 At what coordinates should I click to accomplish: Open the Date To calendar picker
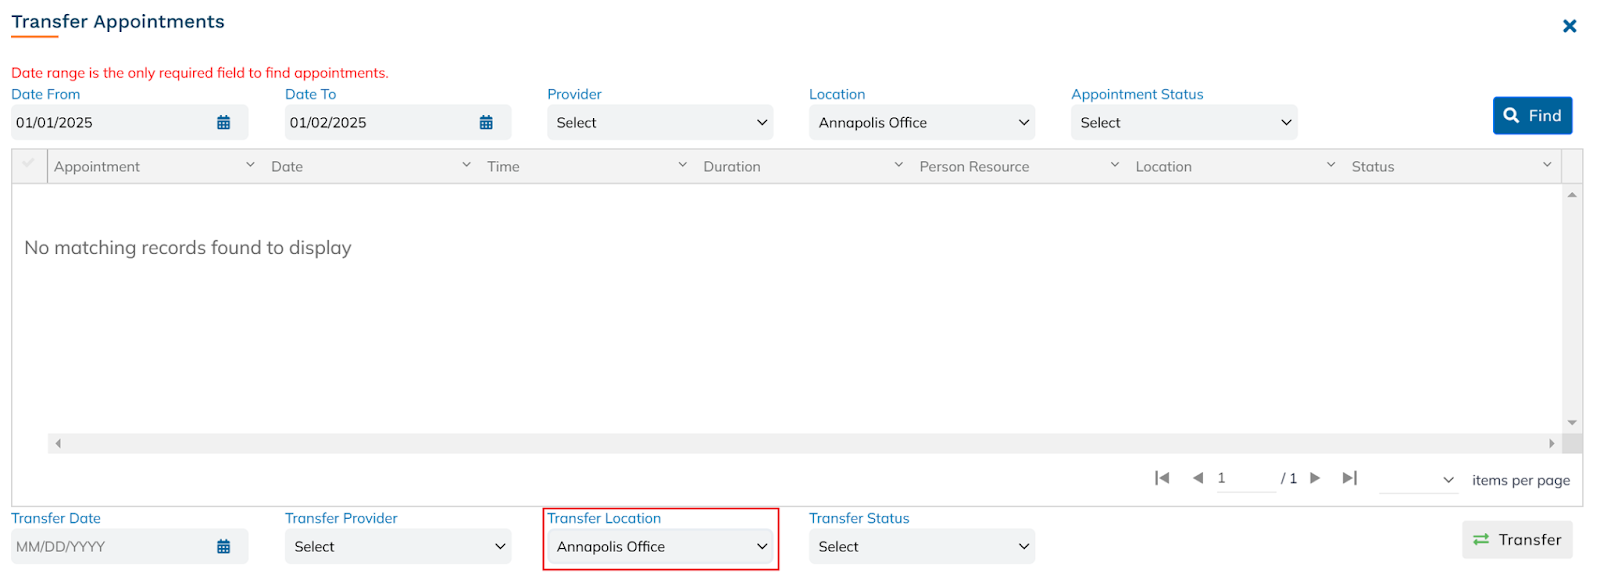tap(486, 122)
